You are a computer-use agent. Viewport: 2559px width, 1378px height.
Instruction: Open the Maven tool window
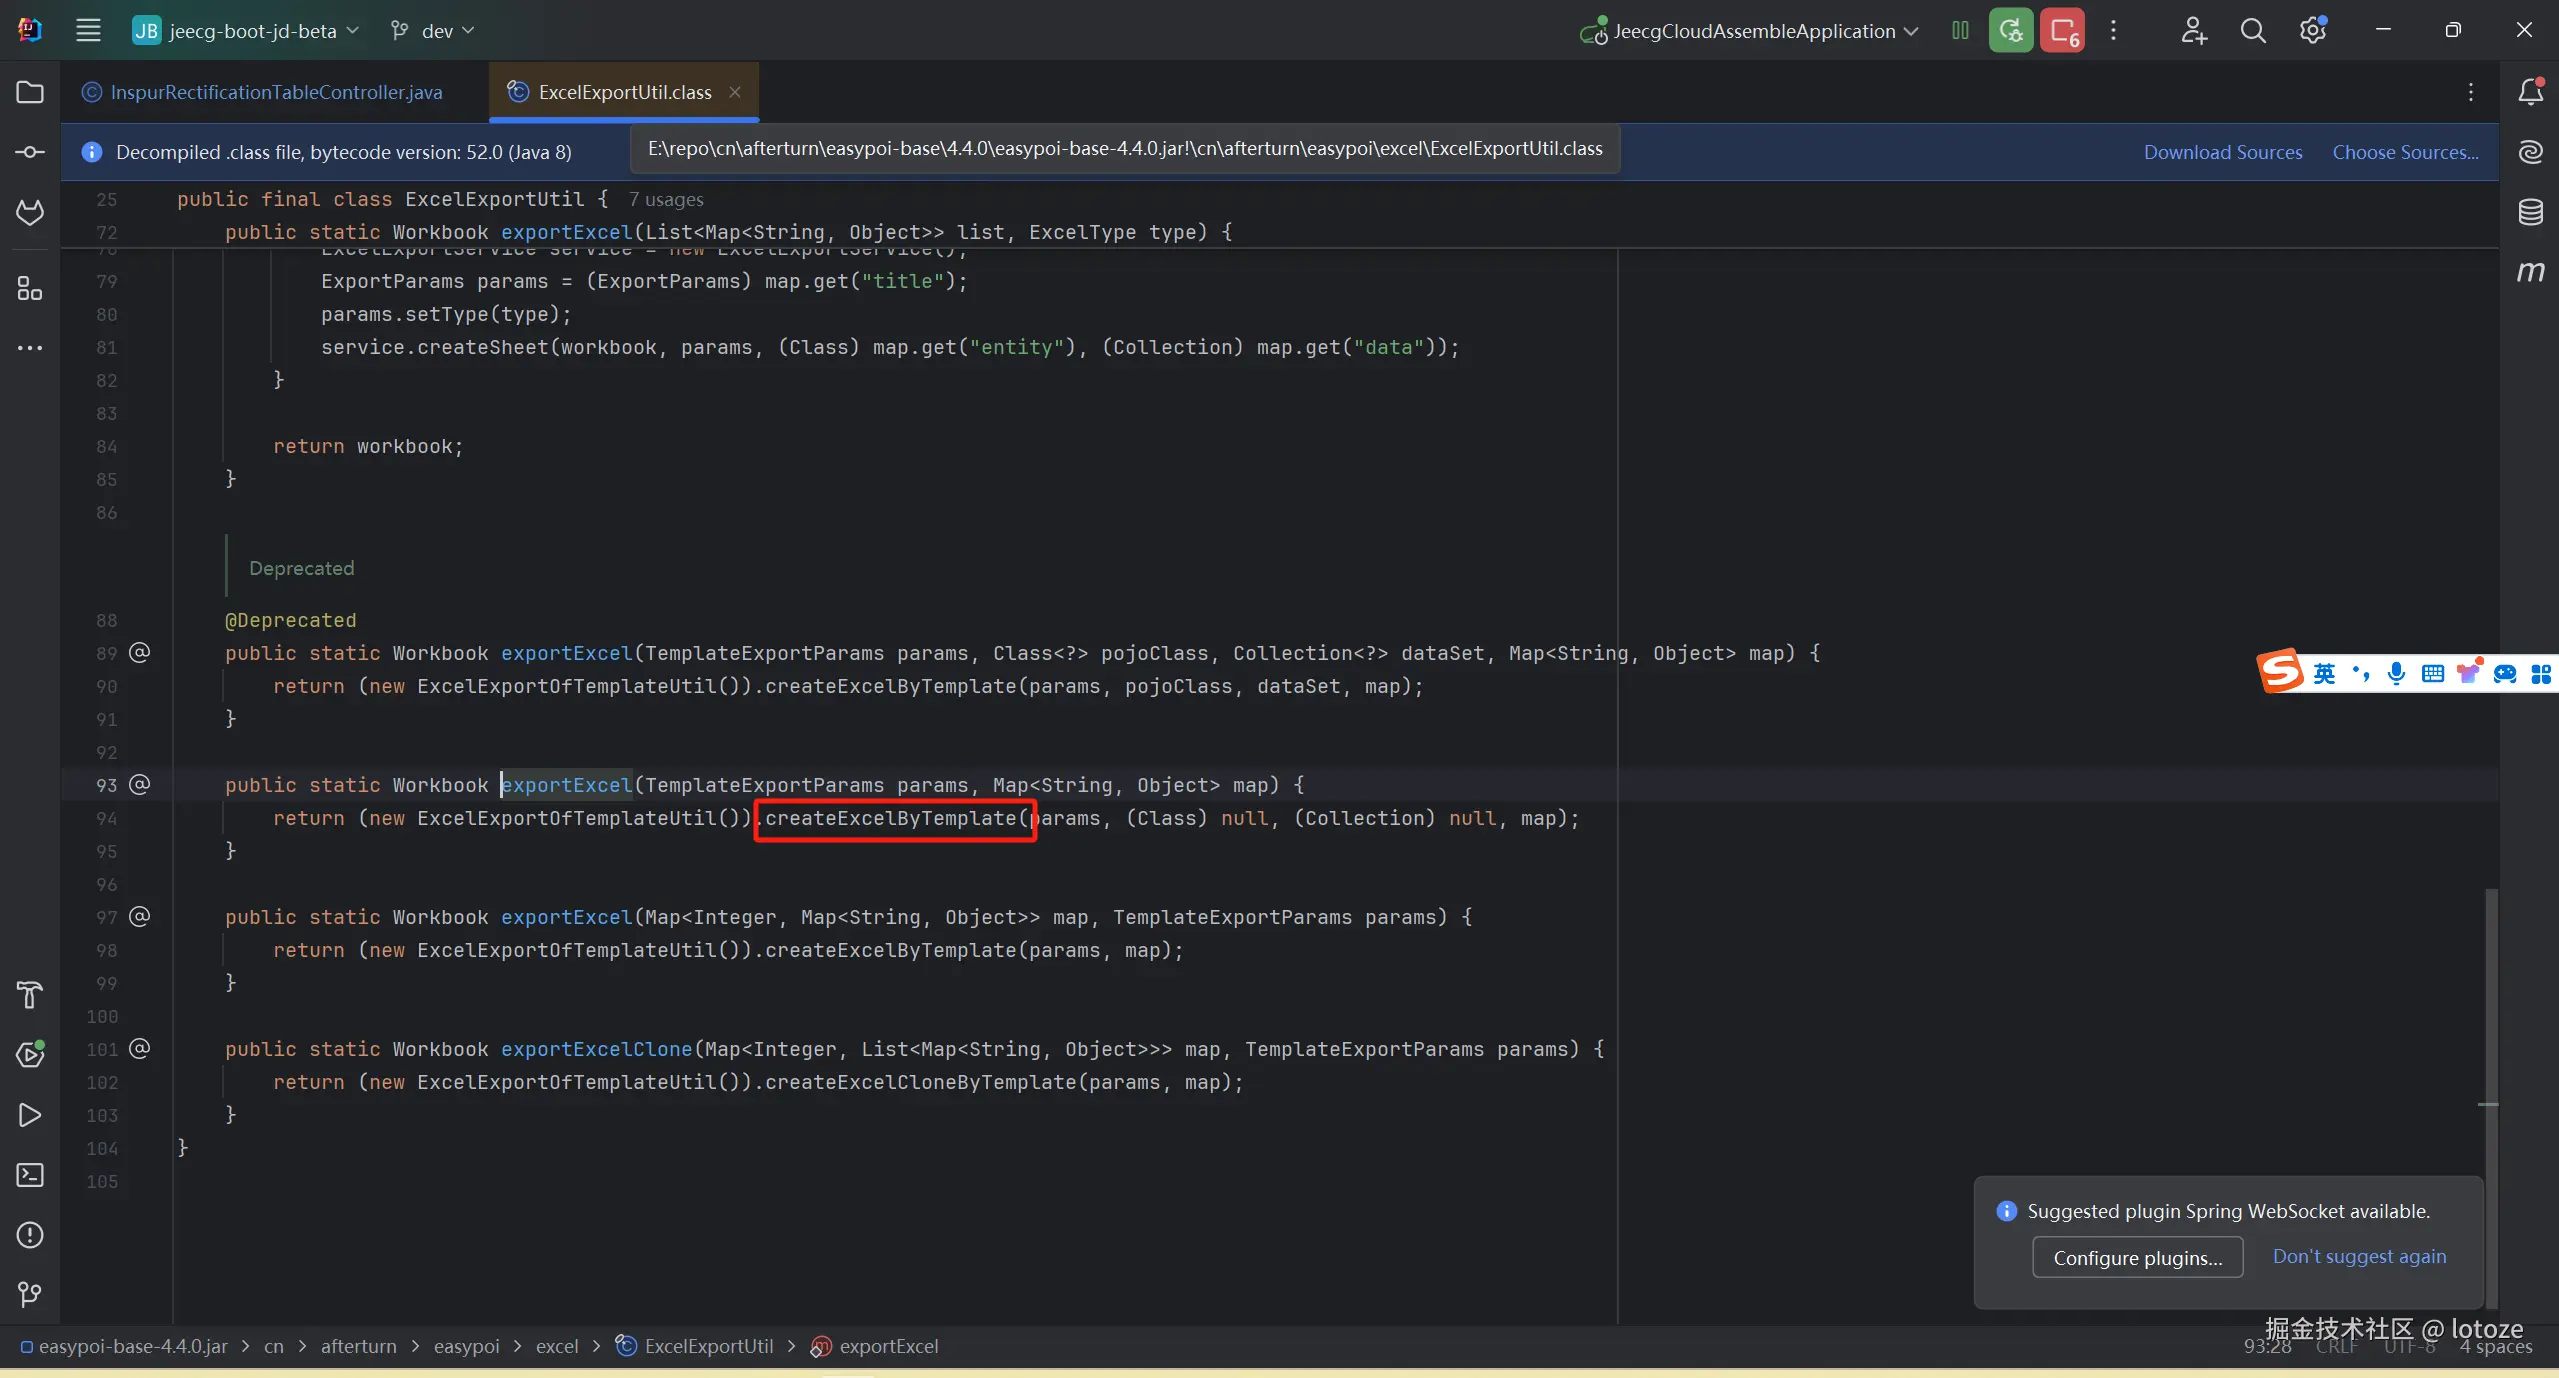click(x=2530, y=272)
